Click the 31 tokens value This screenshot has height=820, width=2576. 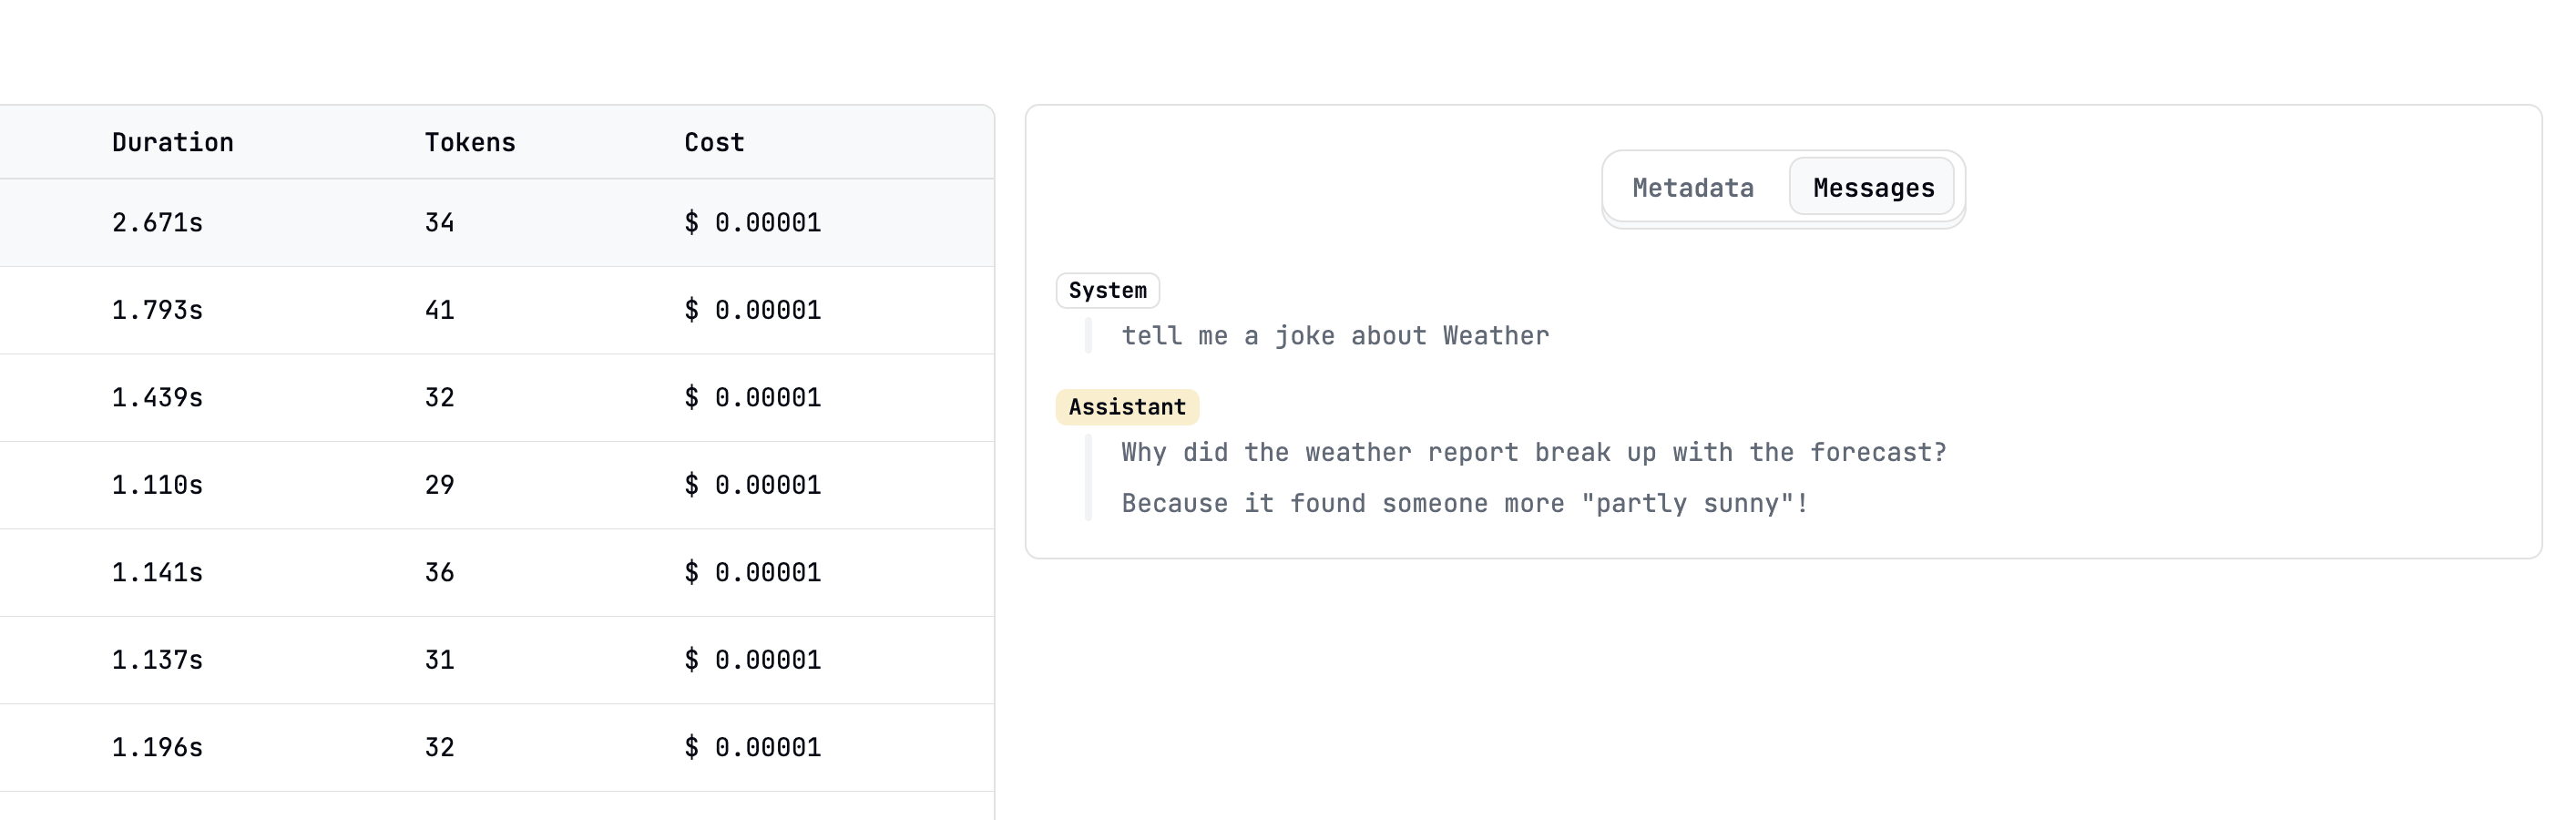pos(439,660)
